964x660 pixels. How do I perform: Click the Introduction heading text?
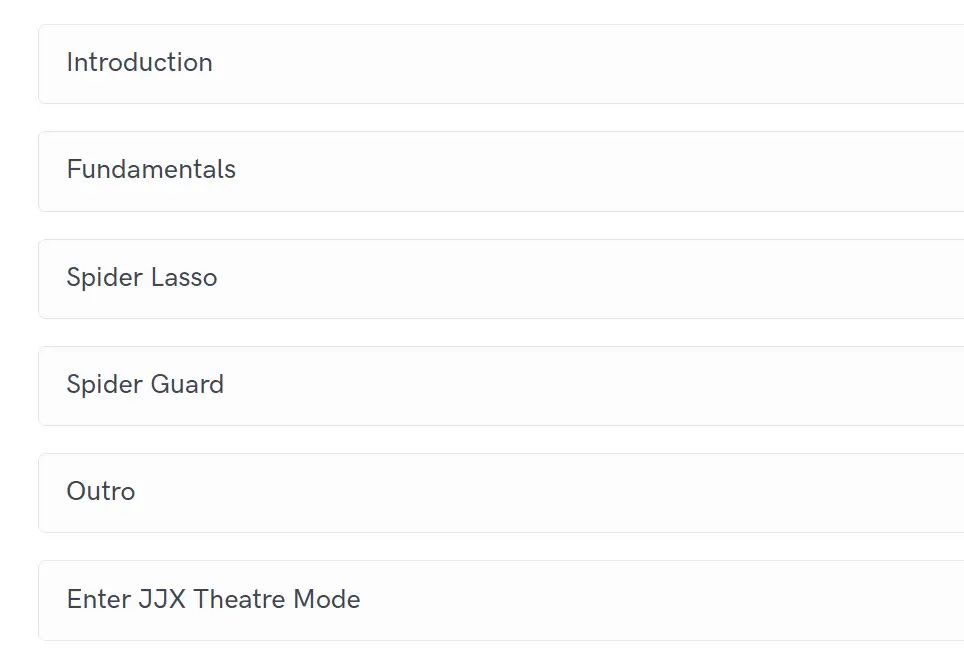tap(139, 63)
